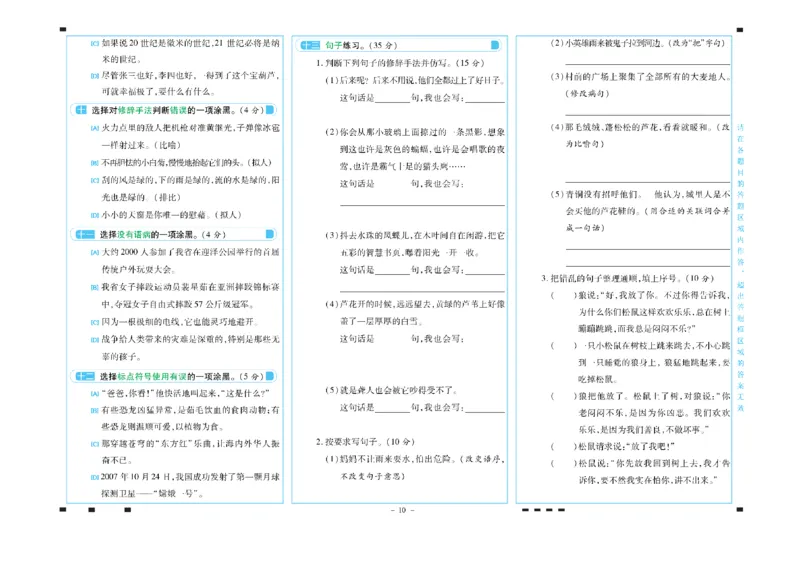Click sentence (4)芦花开的时候,远远望去
Screen dimensions: 800x566
point(415,312)
